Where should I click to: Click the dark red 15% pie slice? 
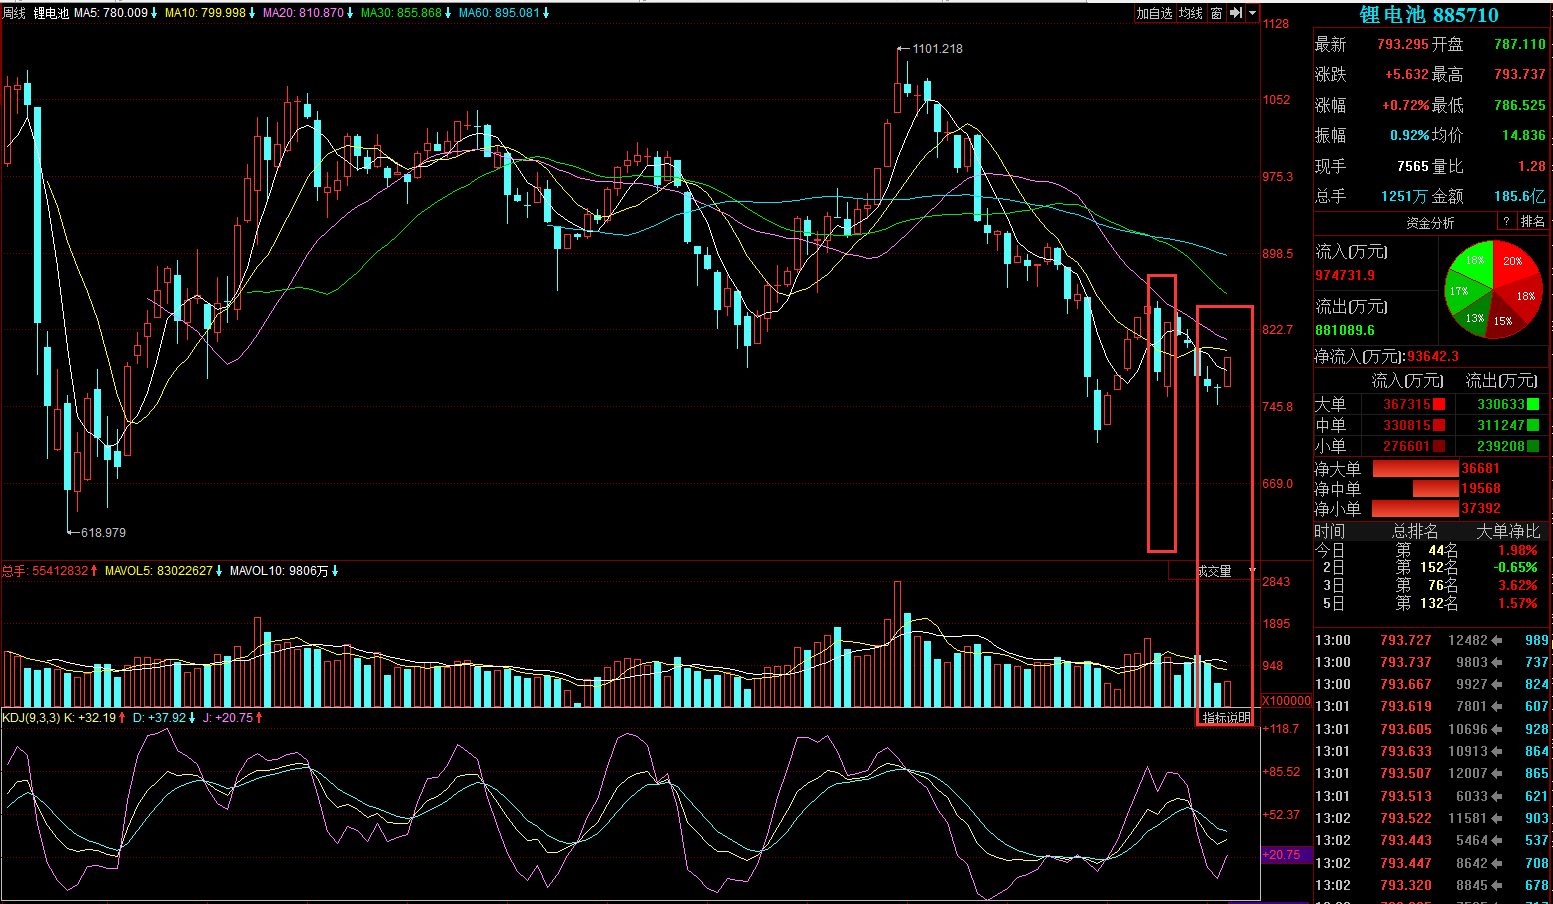(1505, 319)
